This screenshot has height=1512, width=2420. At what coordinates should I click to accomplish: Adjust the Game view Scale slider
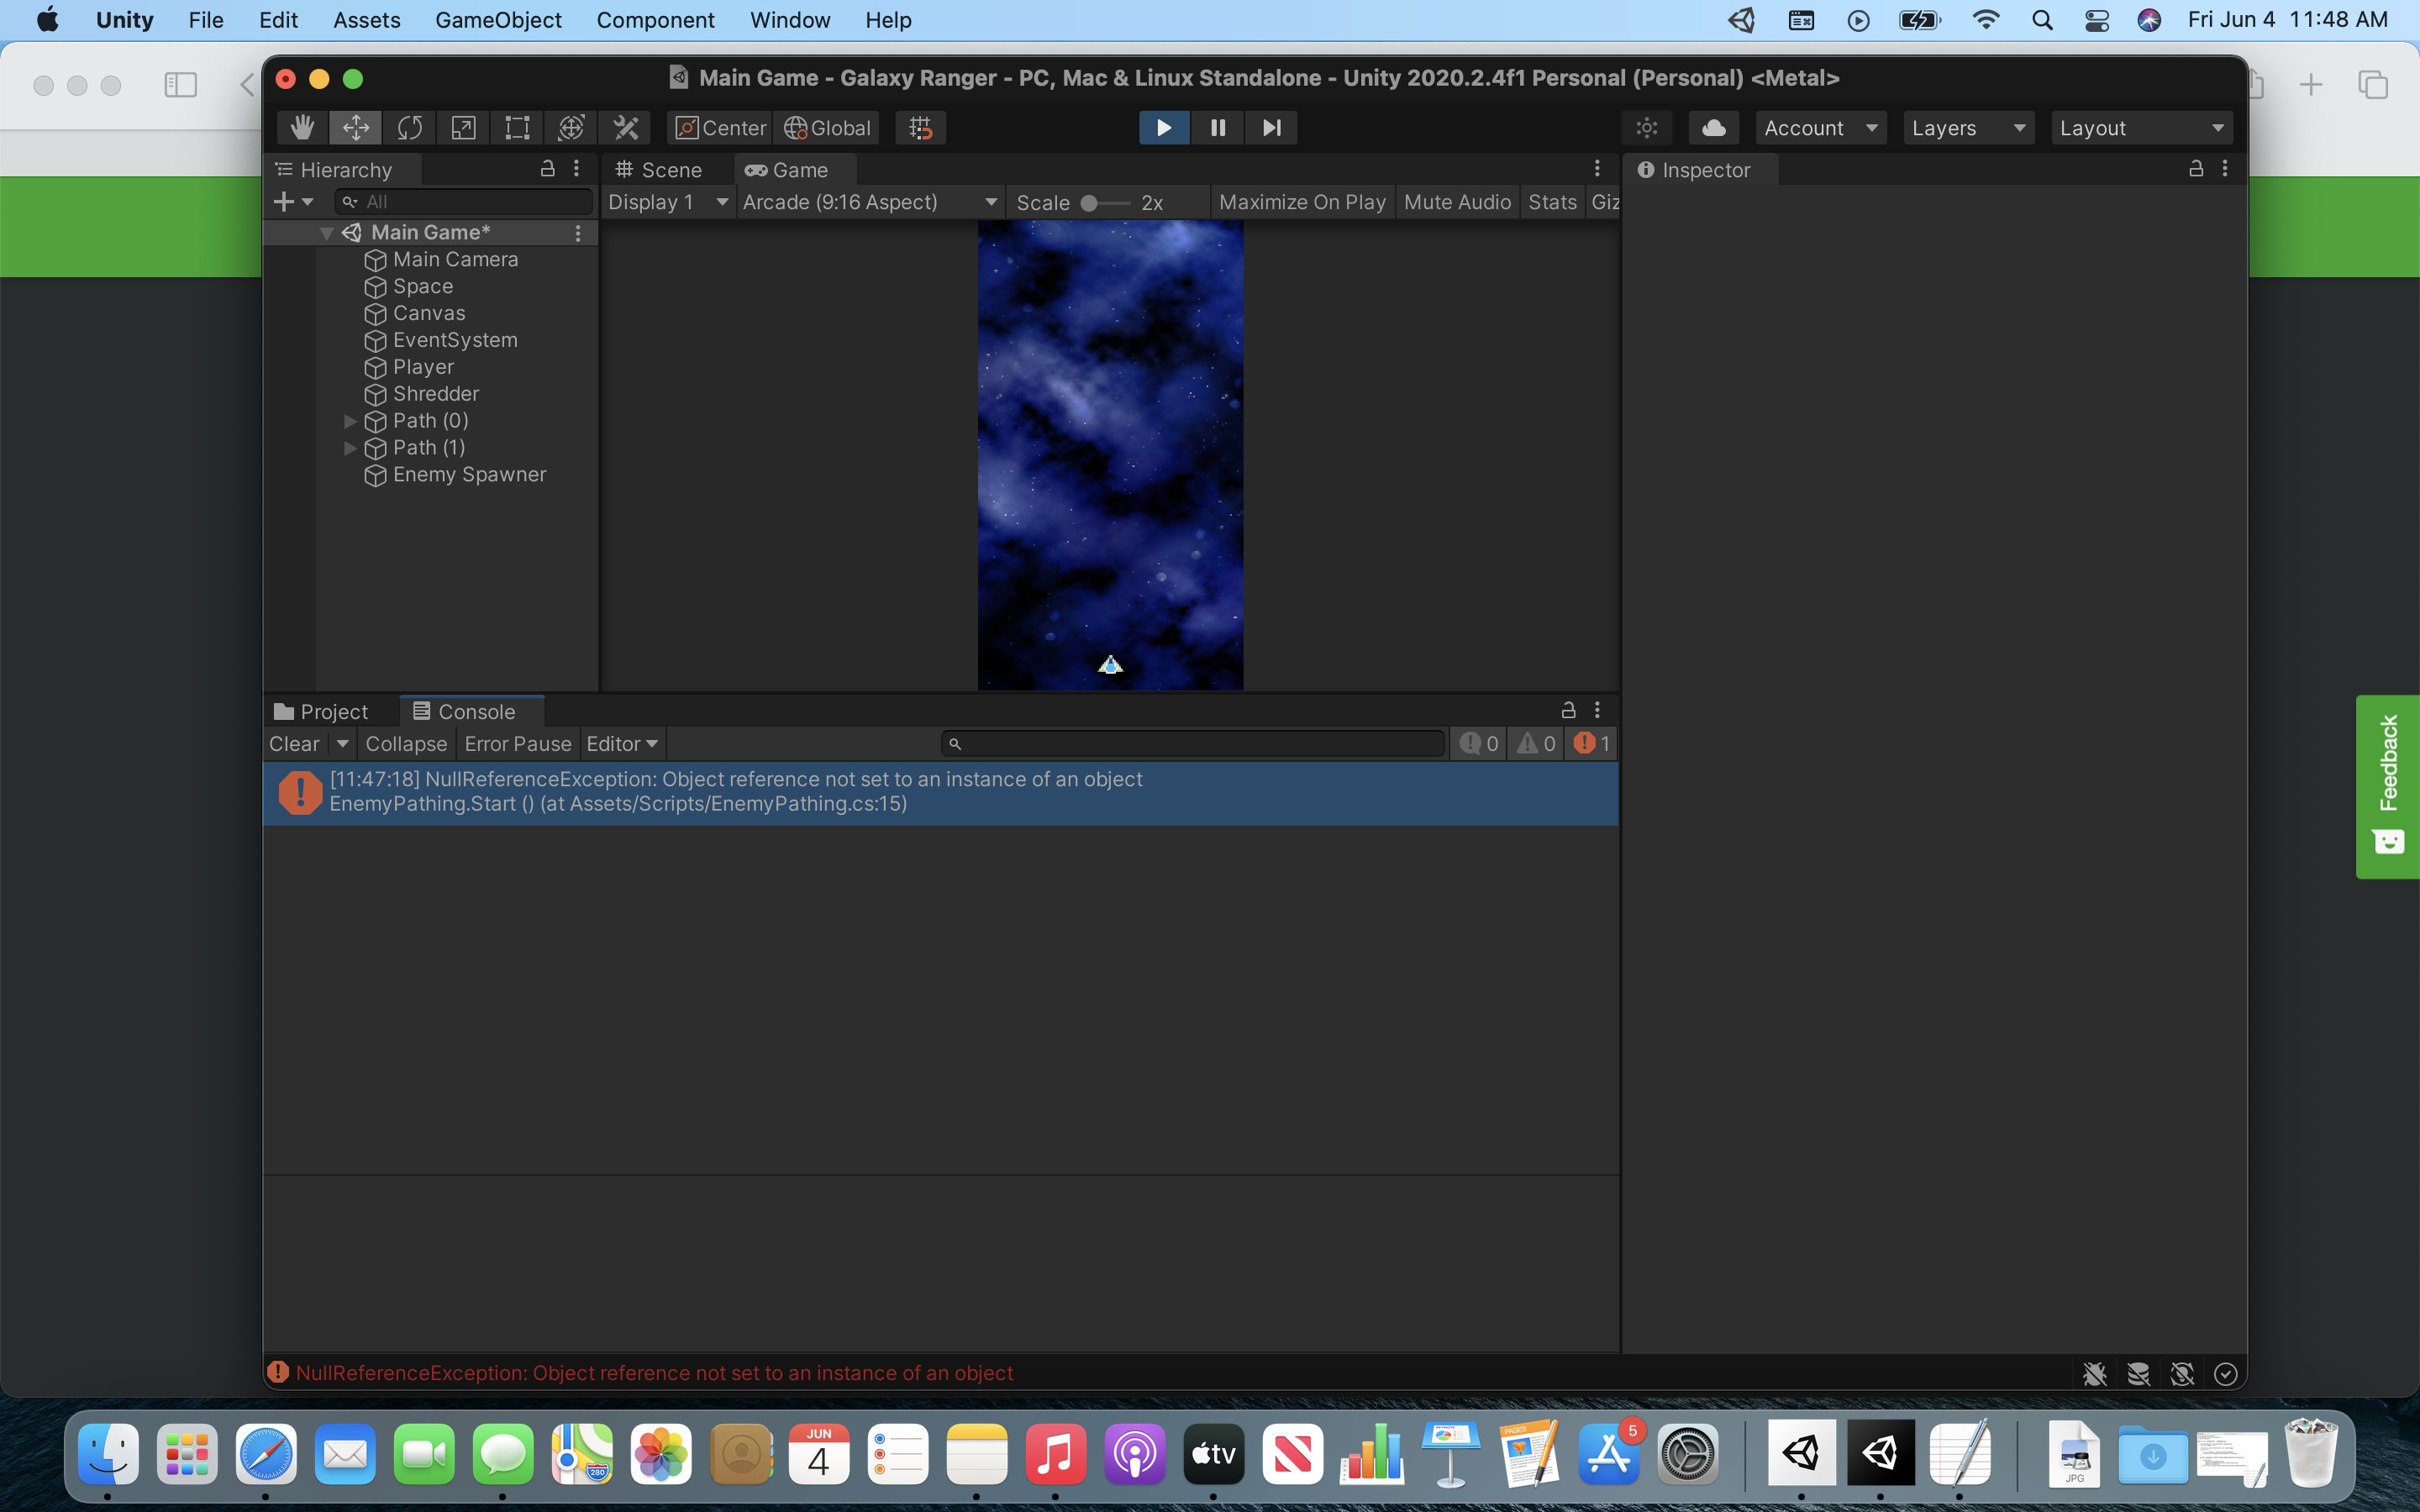[x=1091, y=203]
